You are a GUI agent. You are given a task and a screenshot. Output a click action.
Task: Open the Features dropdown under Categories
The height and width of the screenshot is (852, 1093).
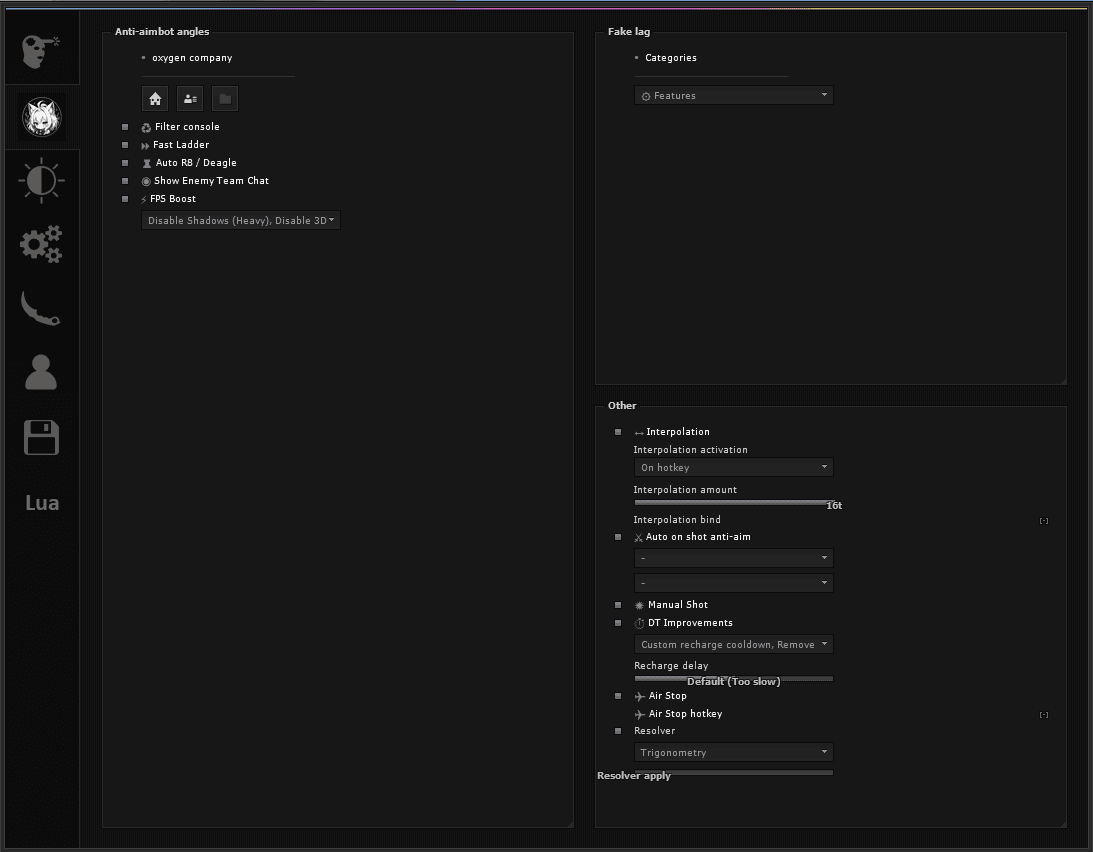(733, 96)
